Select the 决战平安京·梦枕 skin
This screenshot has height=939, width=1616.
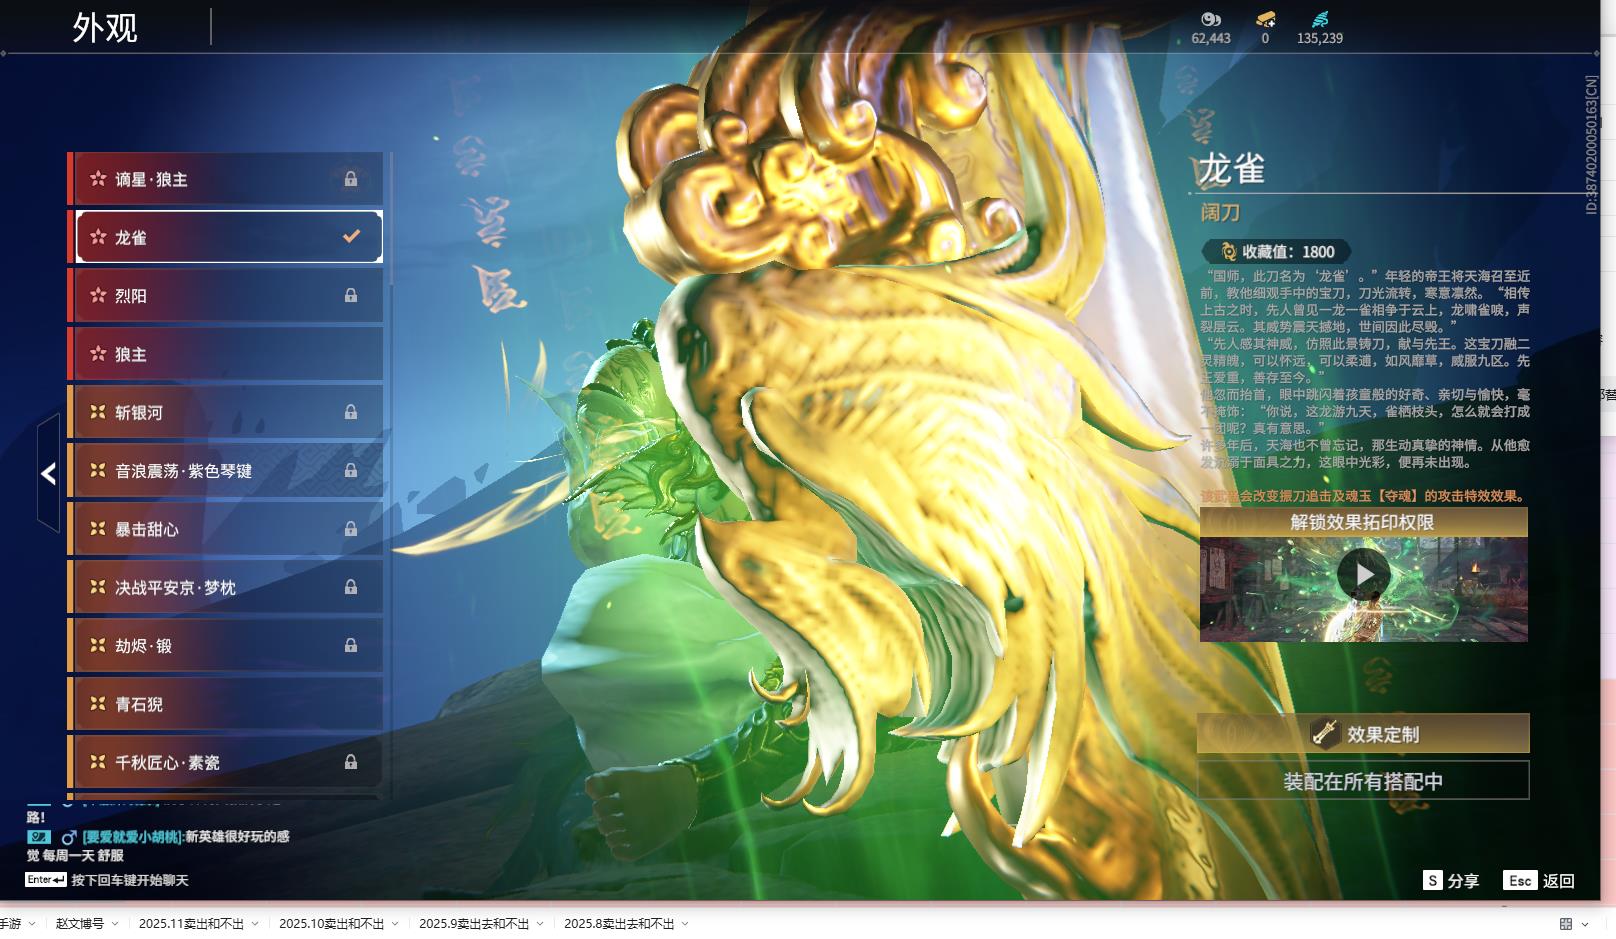tap(226, 587)
